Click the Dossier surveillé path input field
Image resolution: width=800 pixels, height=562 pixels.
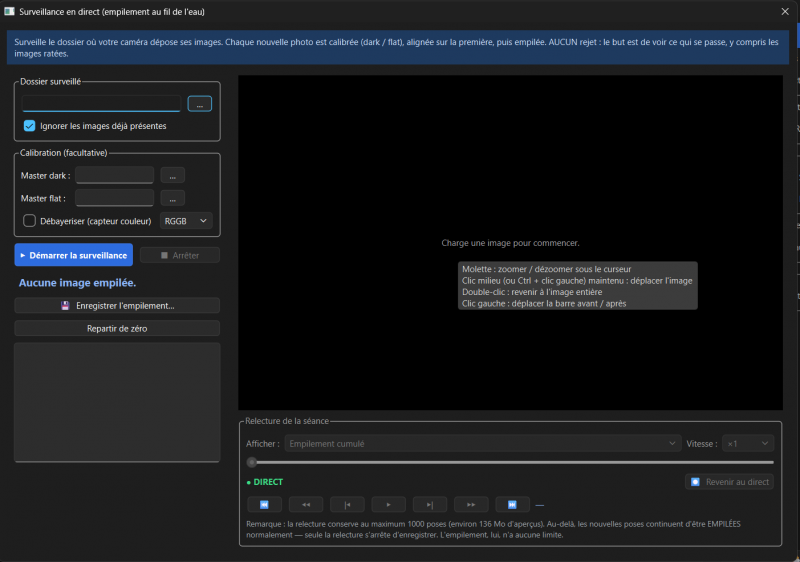point(101,104)
